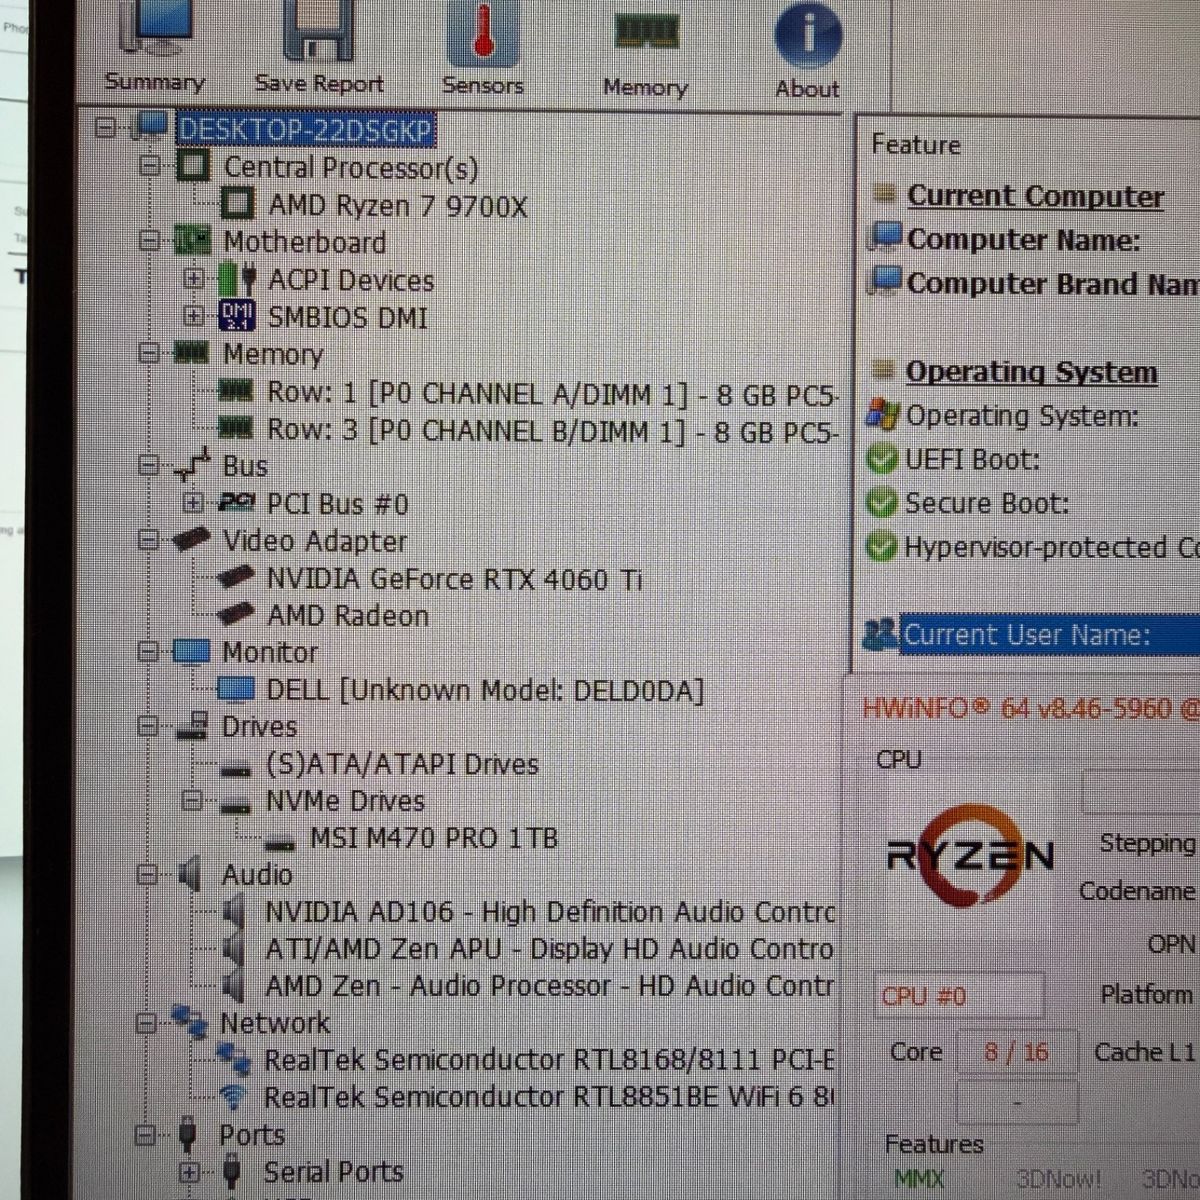Select (S)ATA/ATAPI Drives entry
The height and width of the screenshot is (1200, 1200).
coord(402,765)
